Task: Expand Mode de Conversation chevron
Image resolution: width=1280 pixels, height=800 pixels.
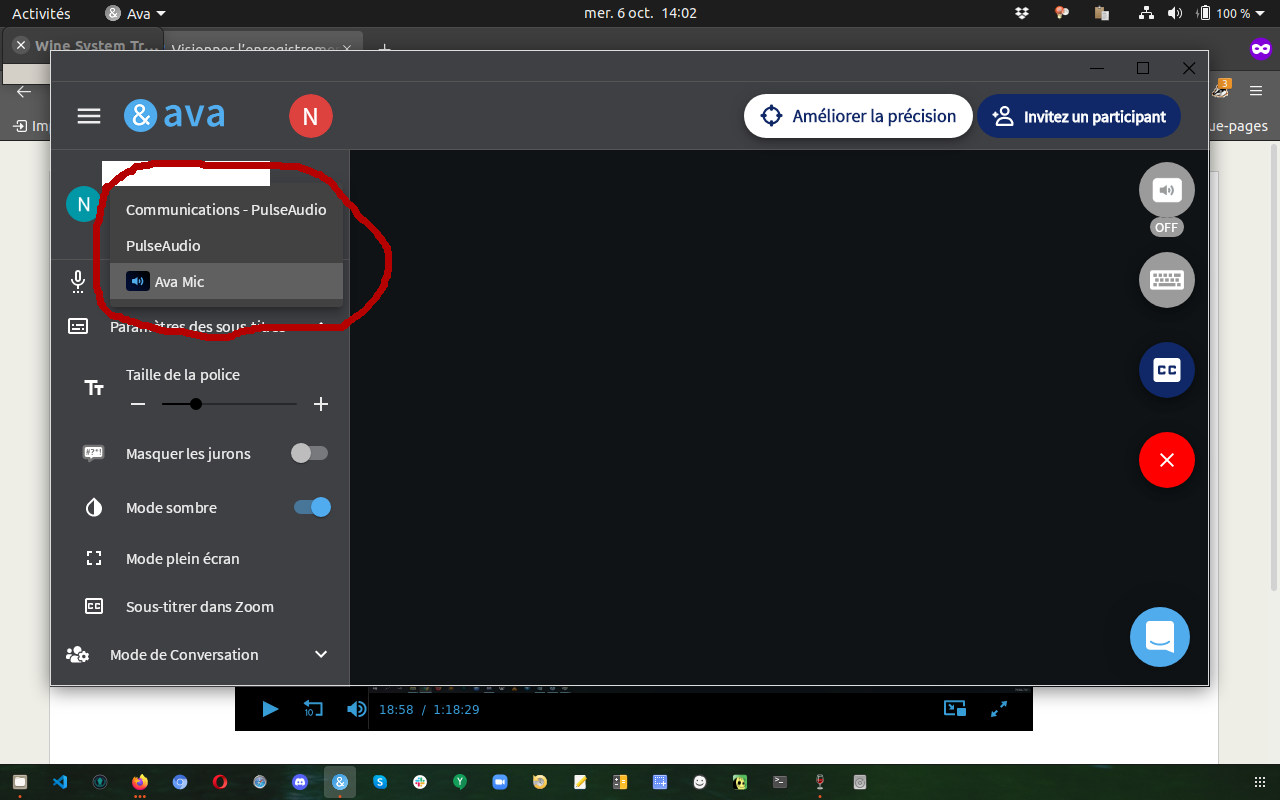Action: pos(321,654)
